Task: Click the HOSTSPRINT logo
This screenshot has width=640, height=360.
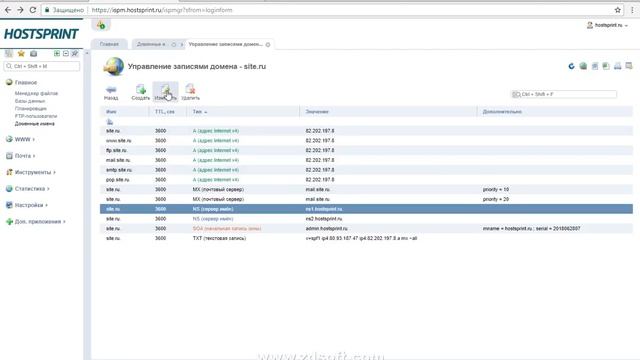Action: [x=41, y=34]
